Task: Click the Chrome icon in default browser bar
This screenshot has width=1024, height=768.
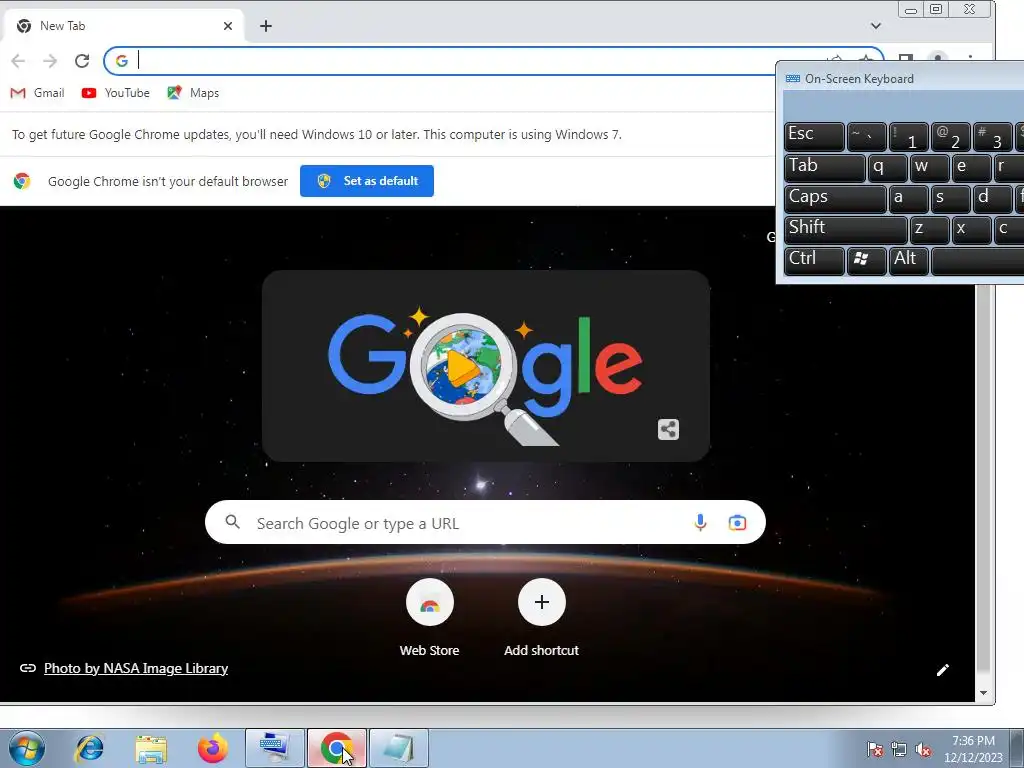Action: click(22, 181)
